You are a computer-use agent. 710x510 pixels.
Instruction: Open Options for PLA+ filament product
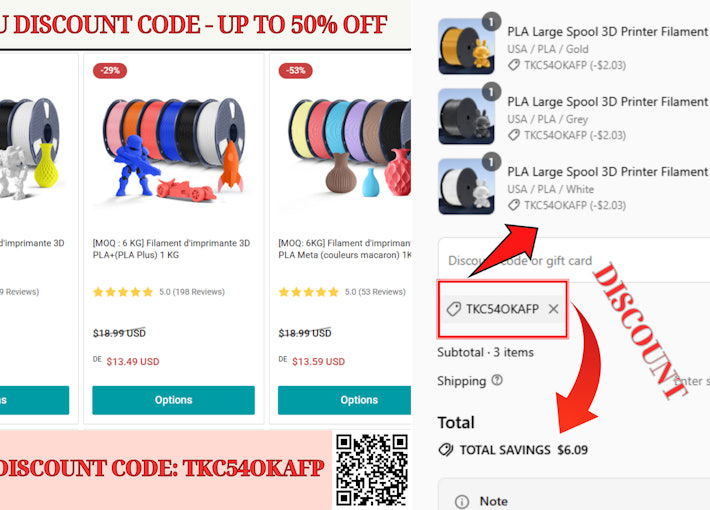click(173, 400)
